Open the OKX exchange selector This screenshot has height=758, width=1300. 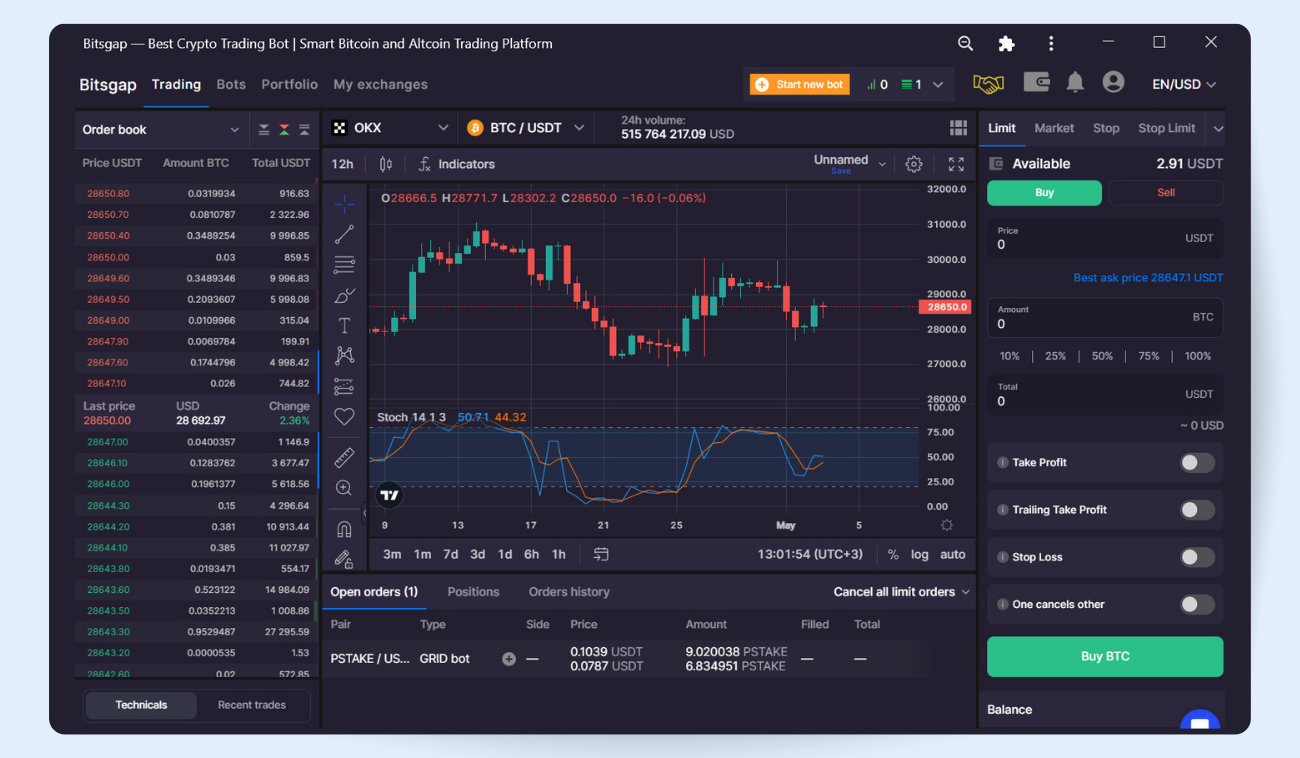coord(390,128)
